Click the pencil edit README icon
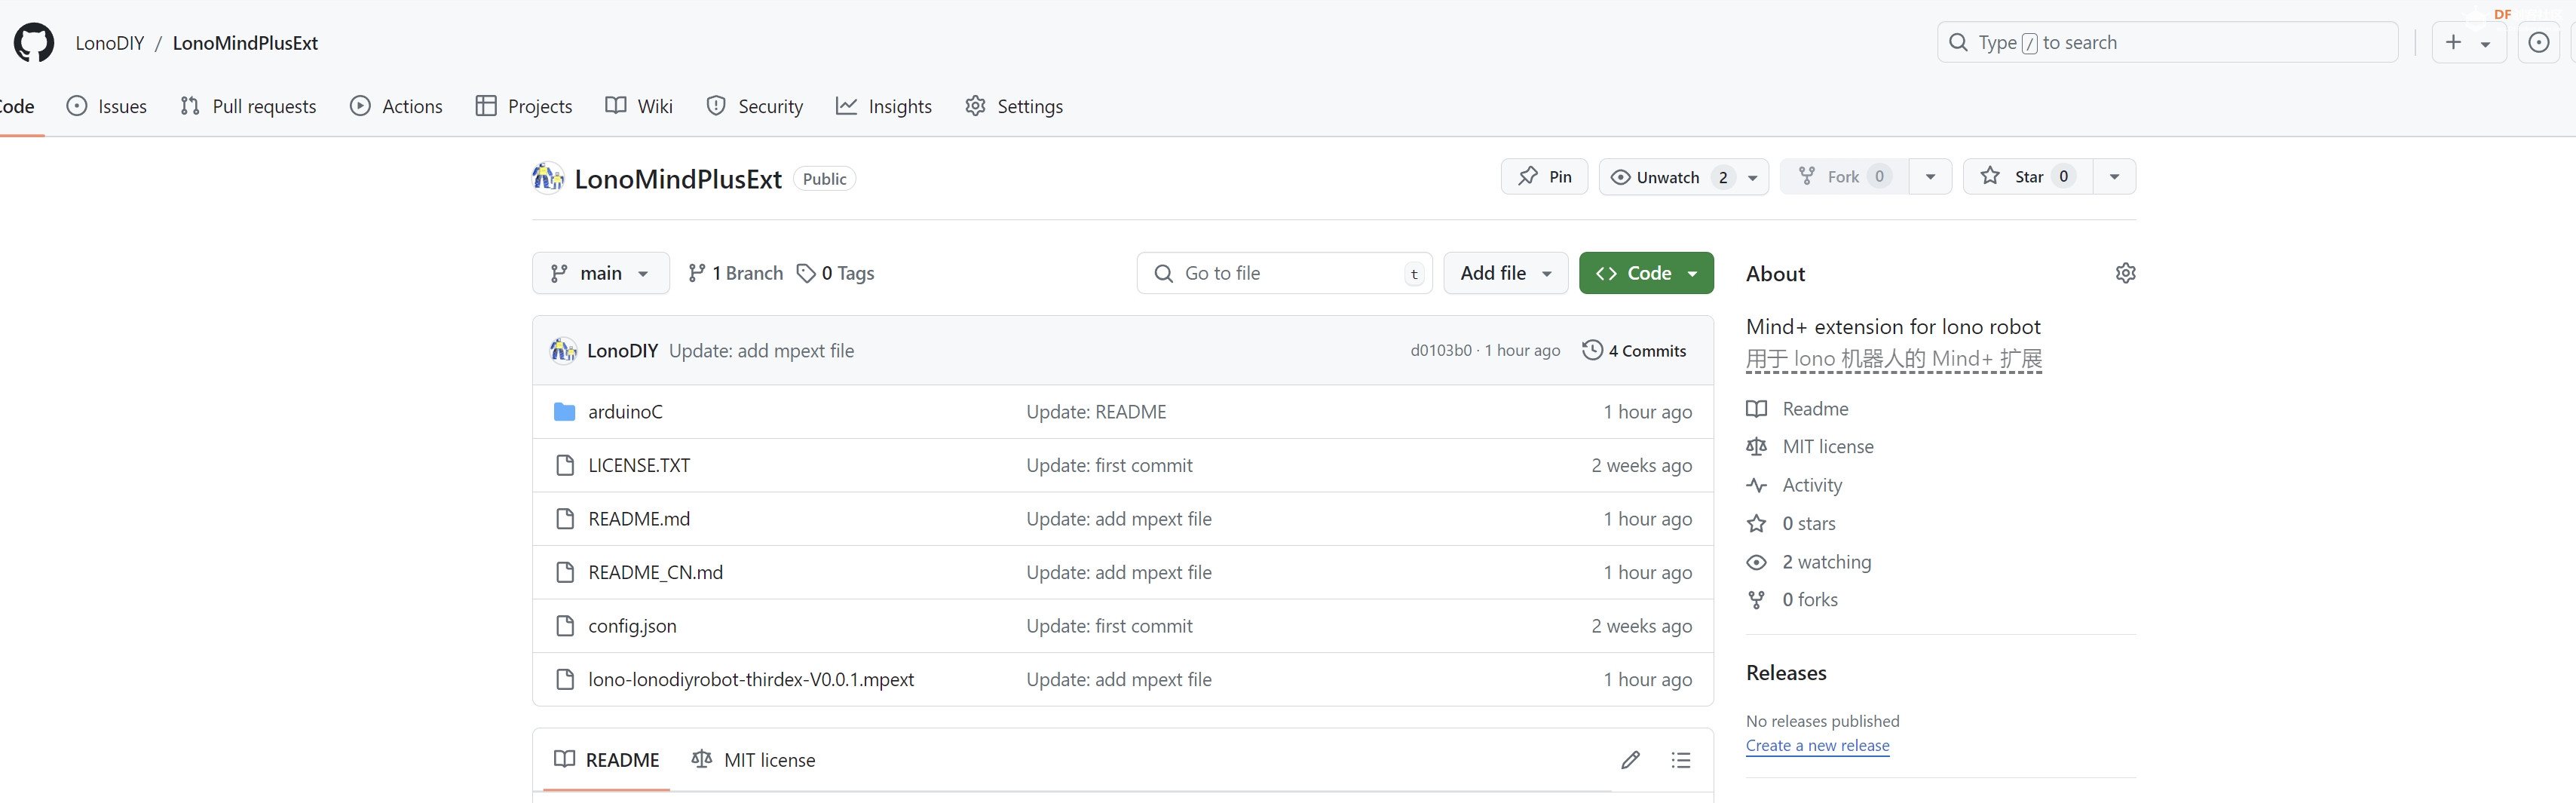The image size is (2576, 803). (1630, 760)
